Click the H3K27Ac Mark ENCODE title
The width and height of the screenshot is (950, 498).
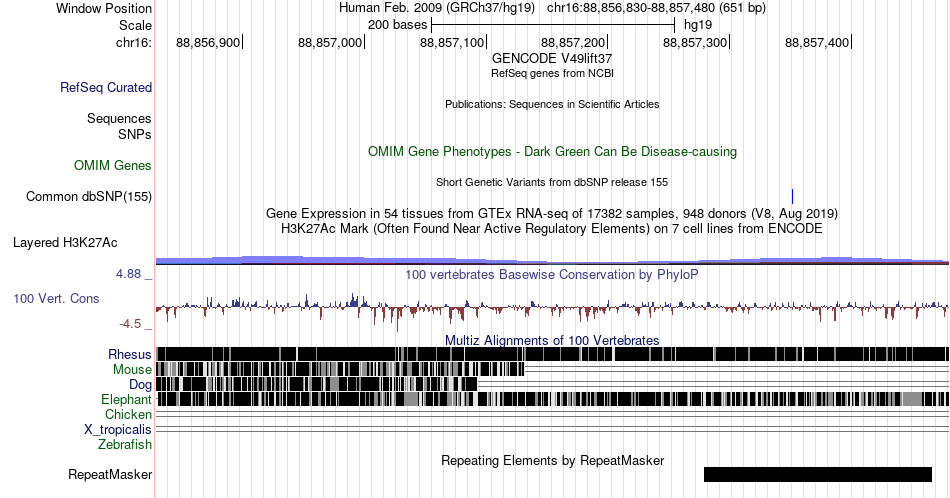[x=552, y=228]
